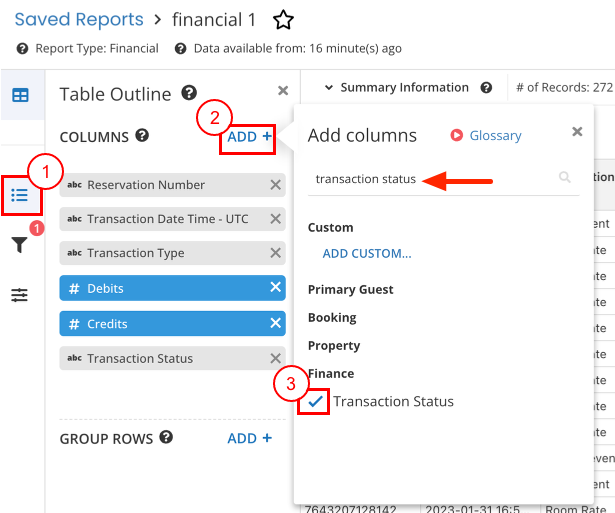Open the Table Outline list icon
Viewport: 615px width, 513px height.
pos(20,194)
